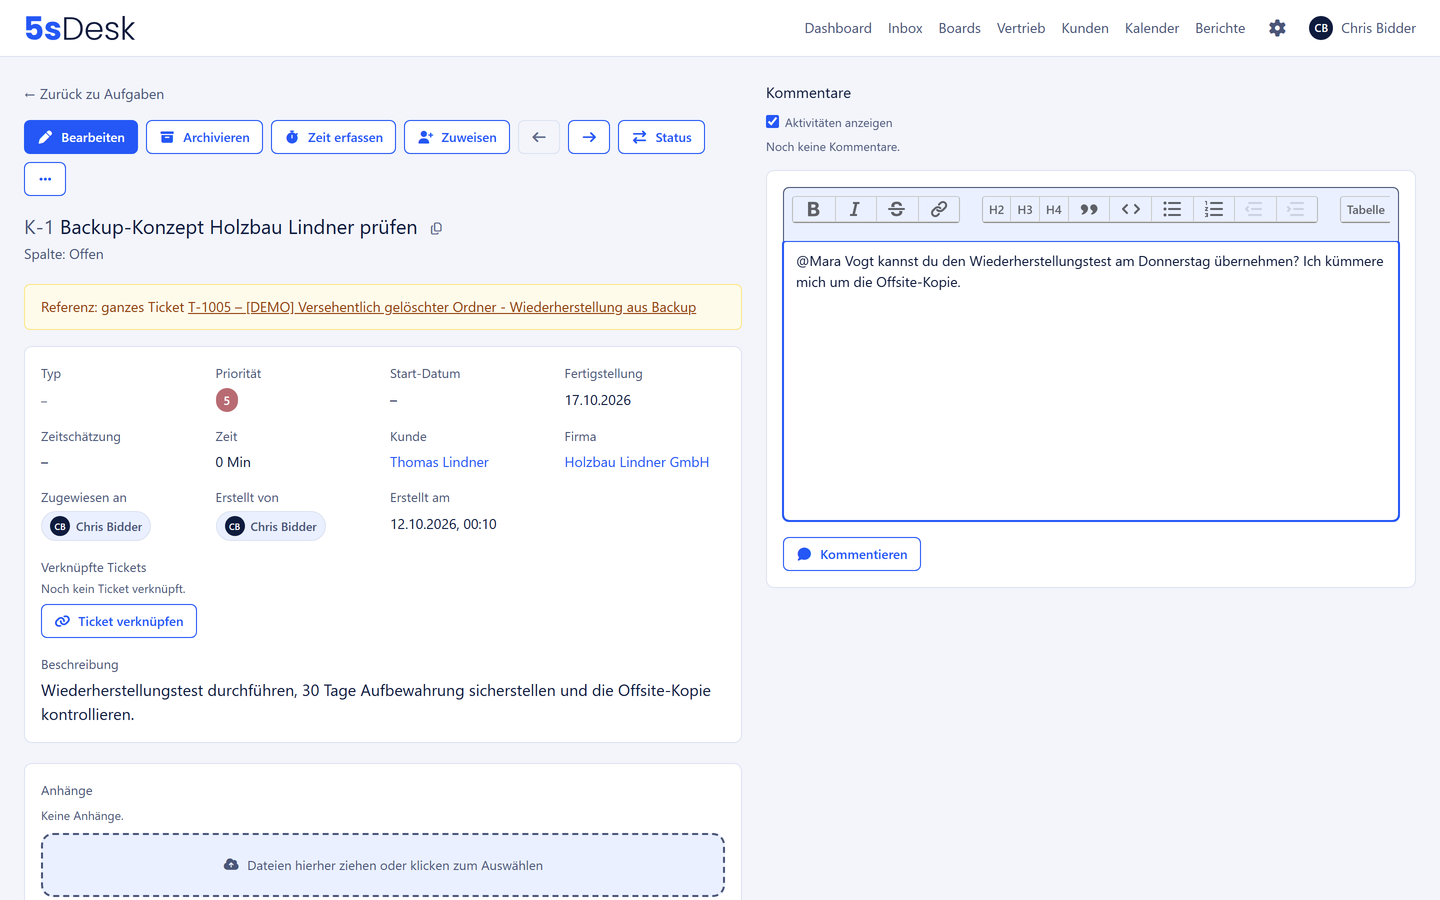Go back via Zurück zu Aufgaben
The image size is (1440, 900).
point(94,94)
